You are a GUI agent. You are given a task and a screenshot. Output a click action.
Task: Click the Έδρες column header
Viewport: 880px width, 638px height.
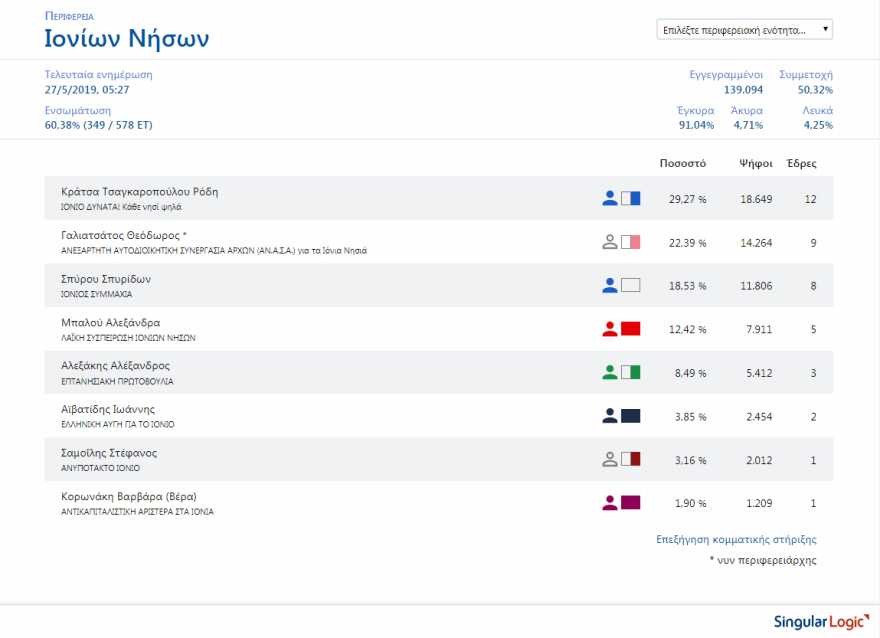point(802,163)
